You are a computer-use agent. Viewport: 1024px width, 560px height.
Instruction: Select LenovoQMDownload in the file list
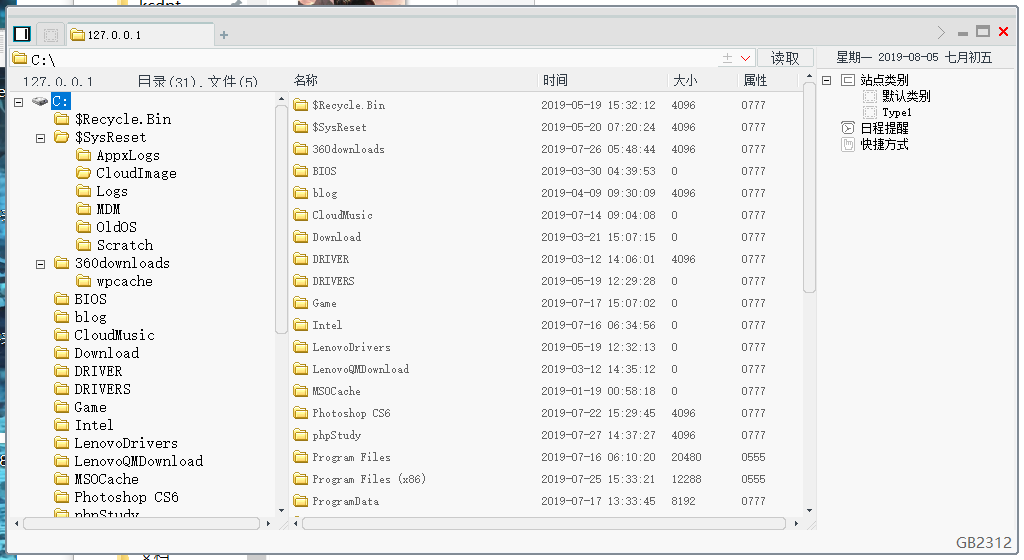(360, 369)
